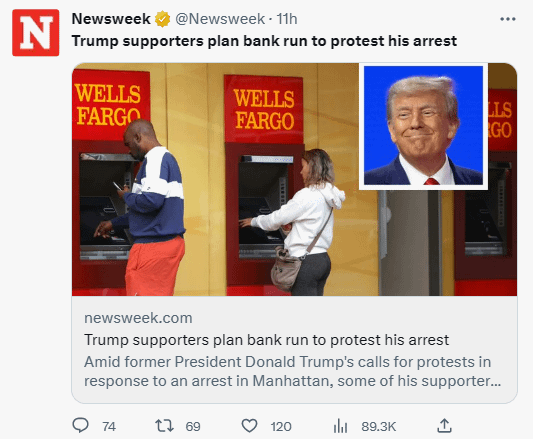Screen dimensions: 533x439
Task: Click the tweet headline text about bank run
Action: point(264,41)
